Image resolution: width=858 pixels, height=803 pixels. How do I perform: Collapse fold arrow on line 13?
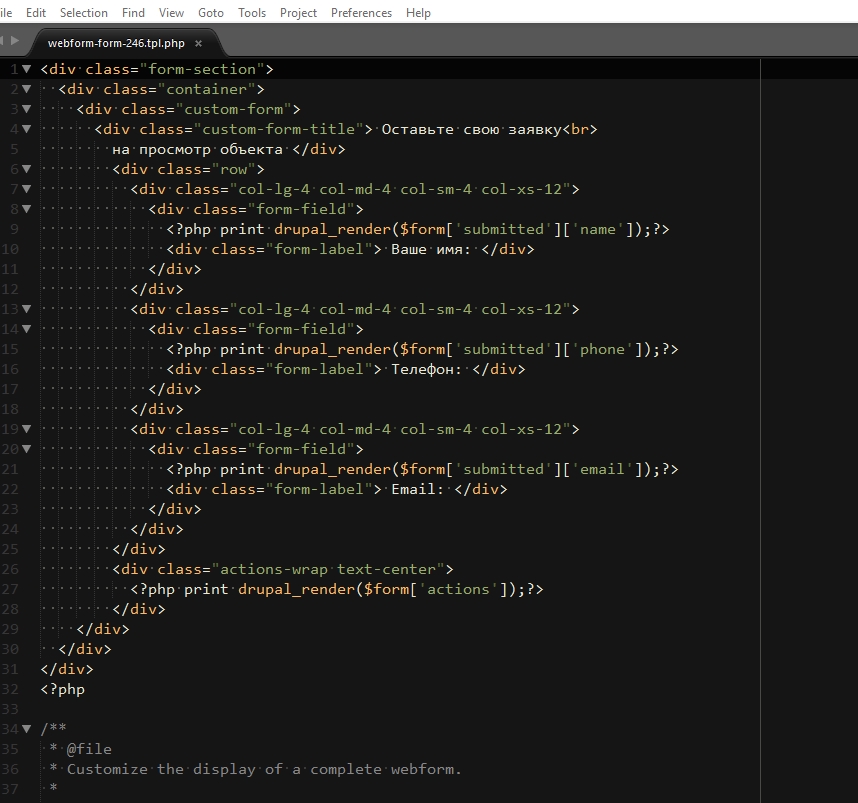[x=26, y=309]
